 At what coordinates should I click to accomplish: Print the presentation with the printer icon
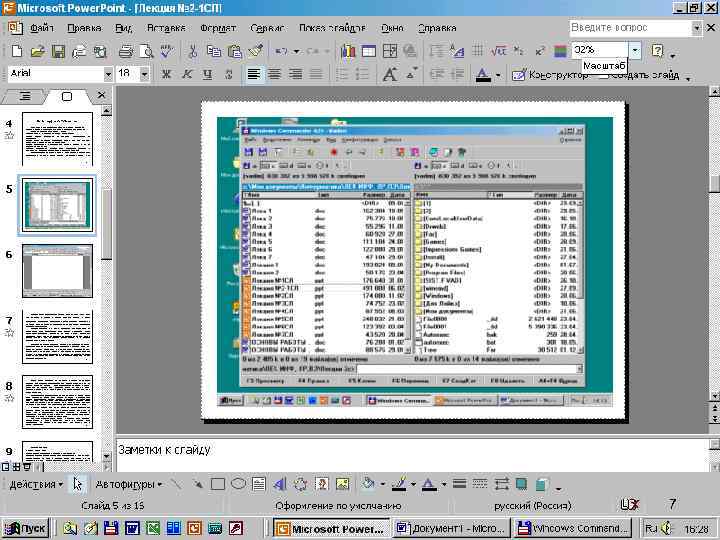click(x=126, y=51)
